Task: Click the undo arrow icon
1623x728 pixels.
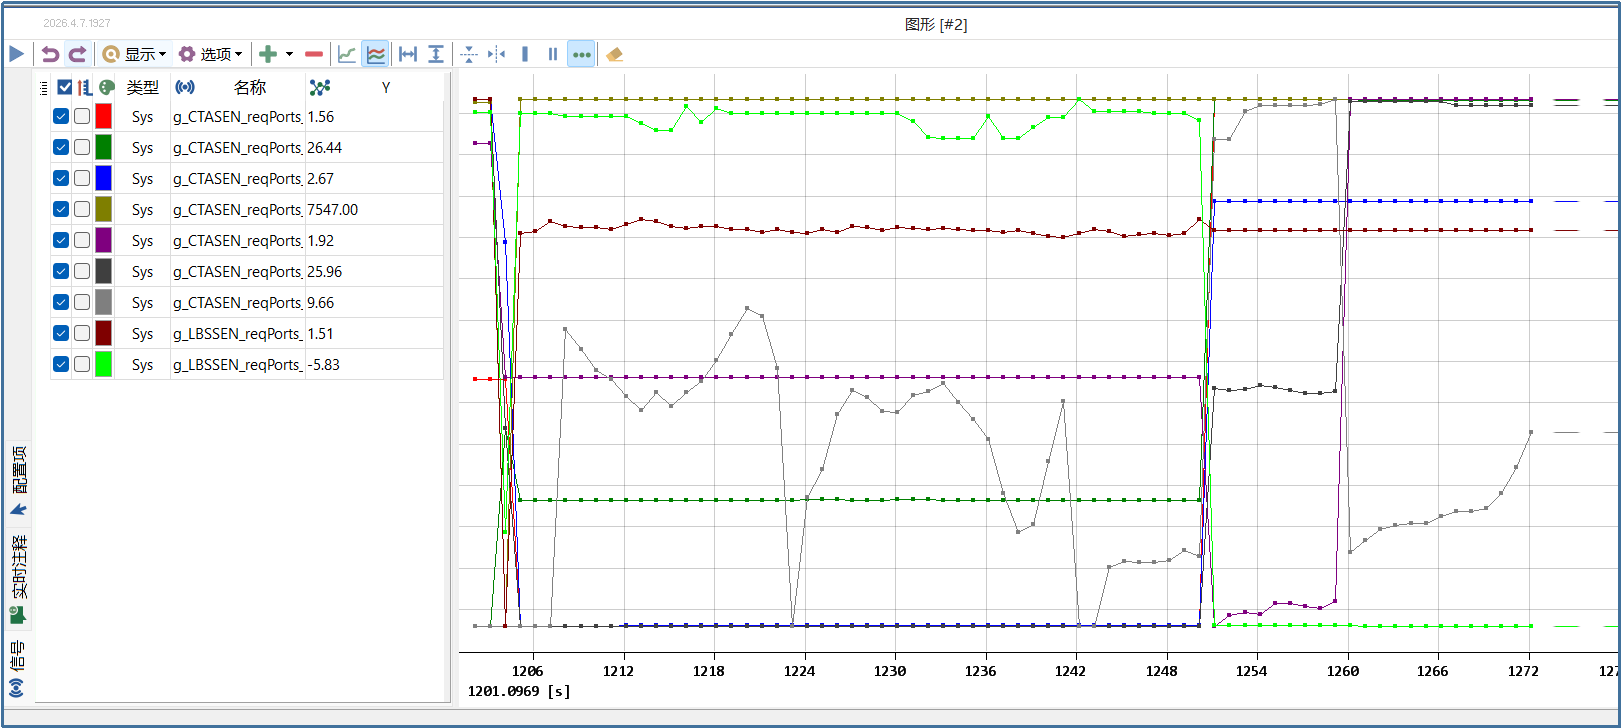Action: 50,54
